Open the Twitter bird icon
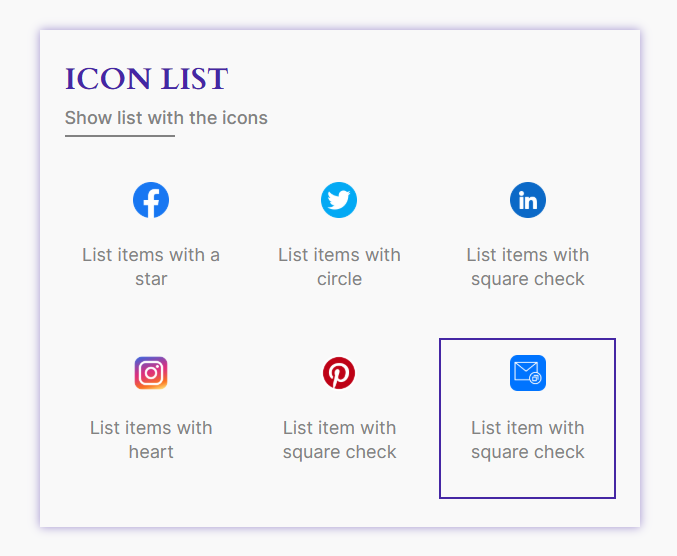Image resolution: width=677 pixels, height=556 pixels. (x=339, y=200)
